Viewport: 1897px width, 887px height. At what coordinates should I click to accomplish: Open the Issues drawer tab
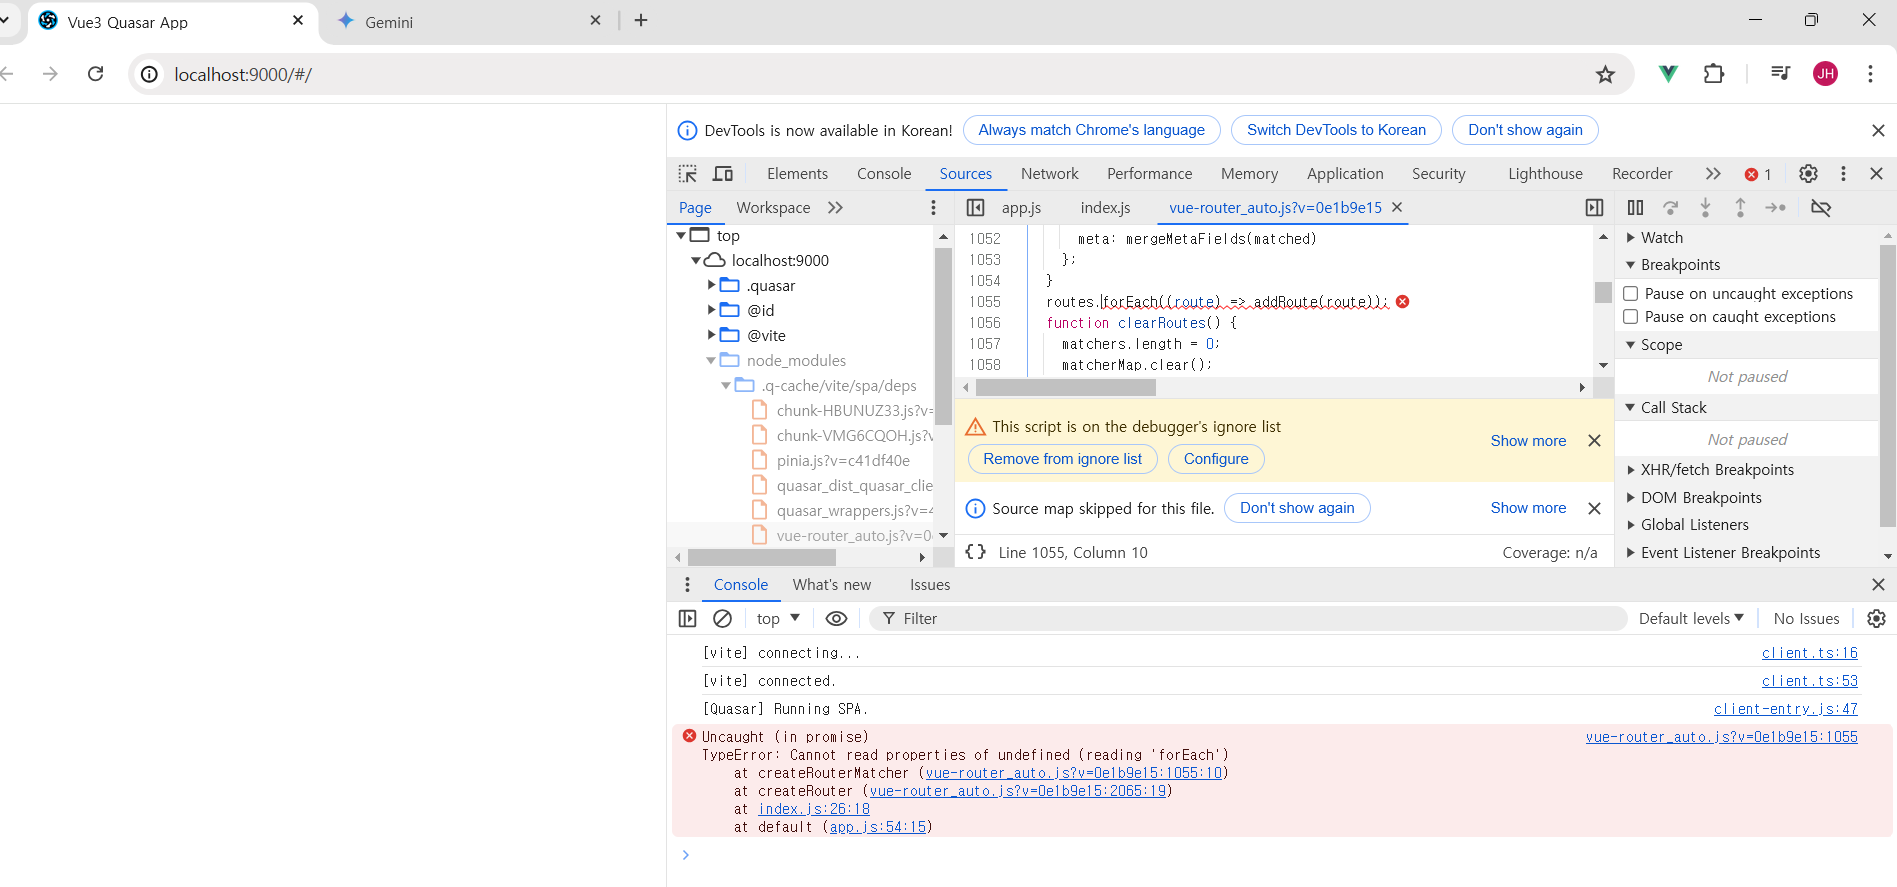pos(930,585)
